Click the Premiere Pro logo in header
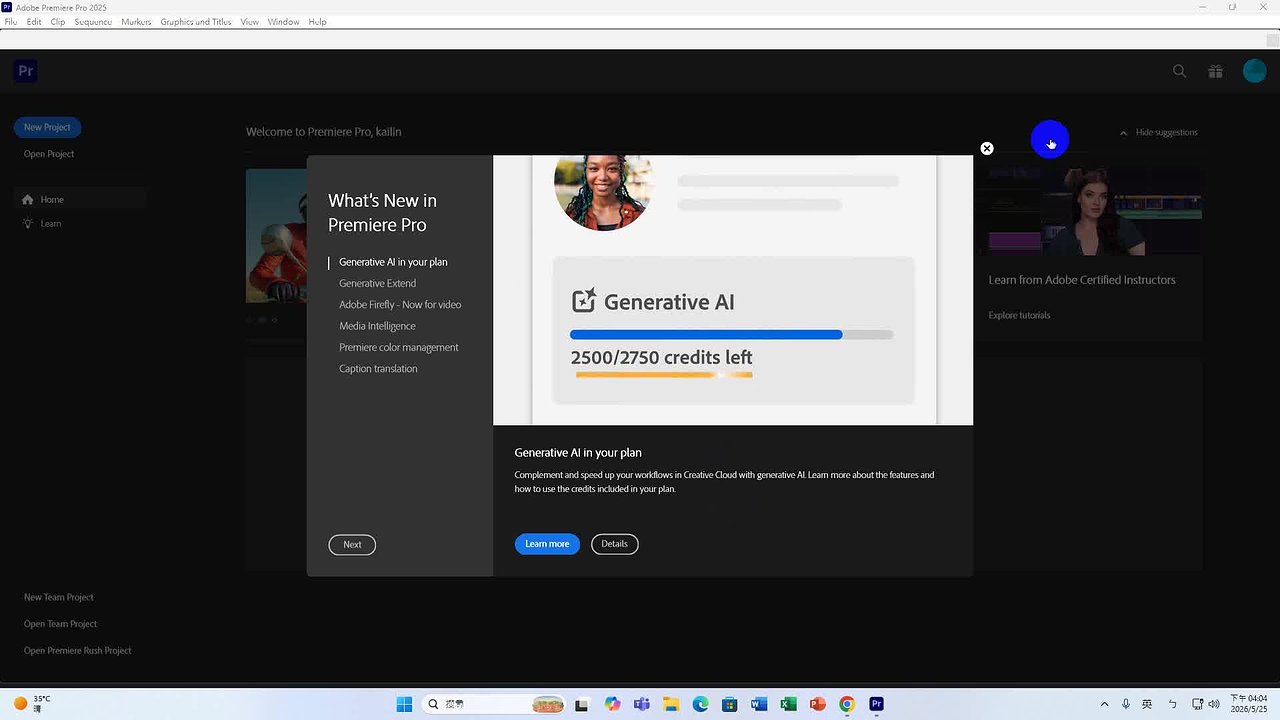1280x720 pixels. [26, 71]
